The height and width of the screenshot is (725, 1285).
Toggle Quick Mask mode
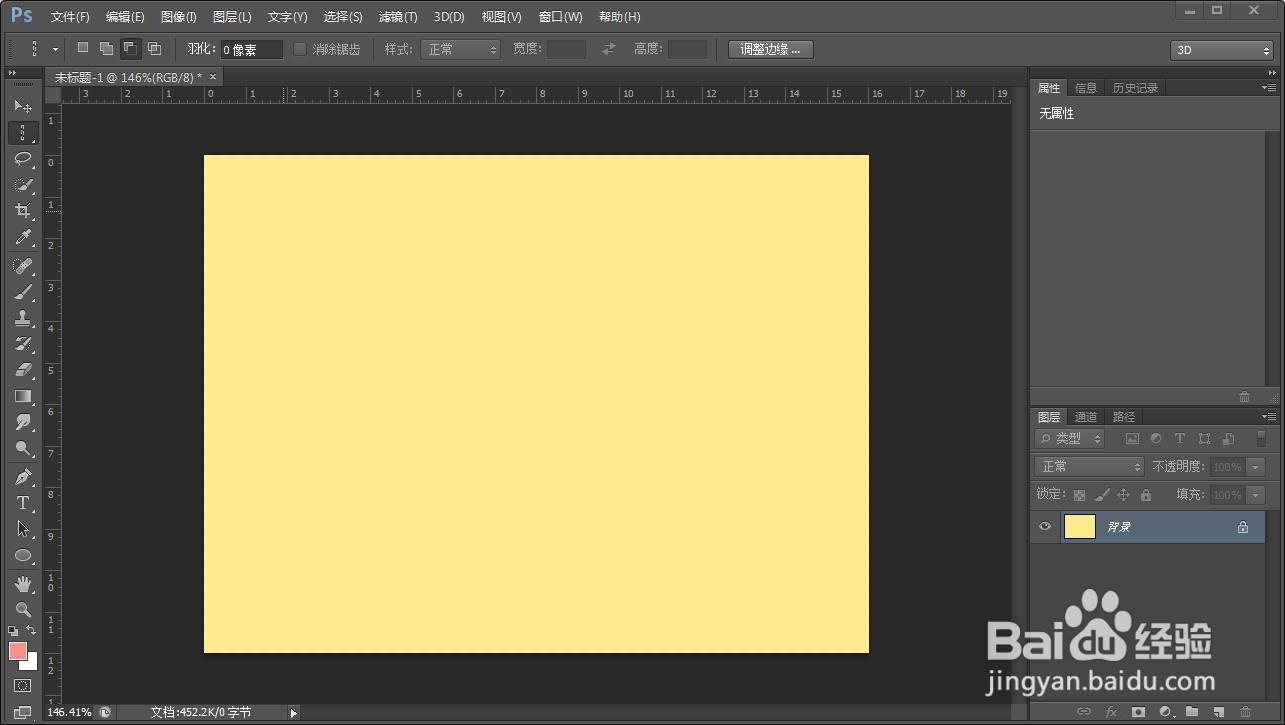coord(23,686)
